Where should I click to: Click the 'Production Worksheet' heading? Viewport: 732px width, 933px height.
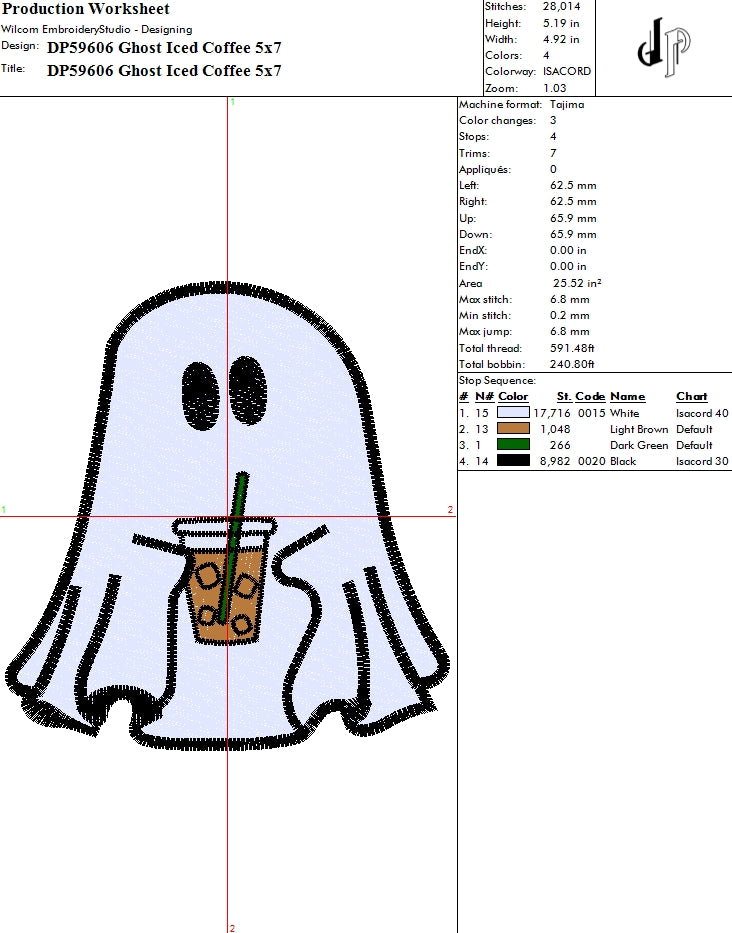pyautogui.click(x=86, y=9)
